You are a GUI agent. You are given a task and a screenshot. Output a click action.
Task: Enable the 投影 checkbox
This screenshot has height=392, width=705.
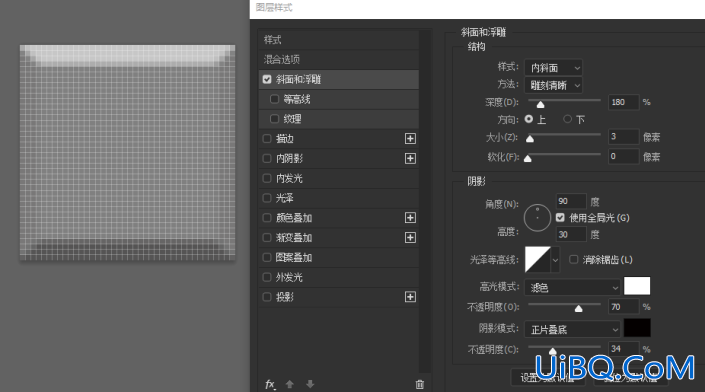click(x=267, y=297)
